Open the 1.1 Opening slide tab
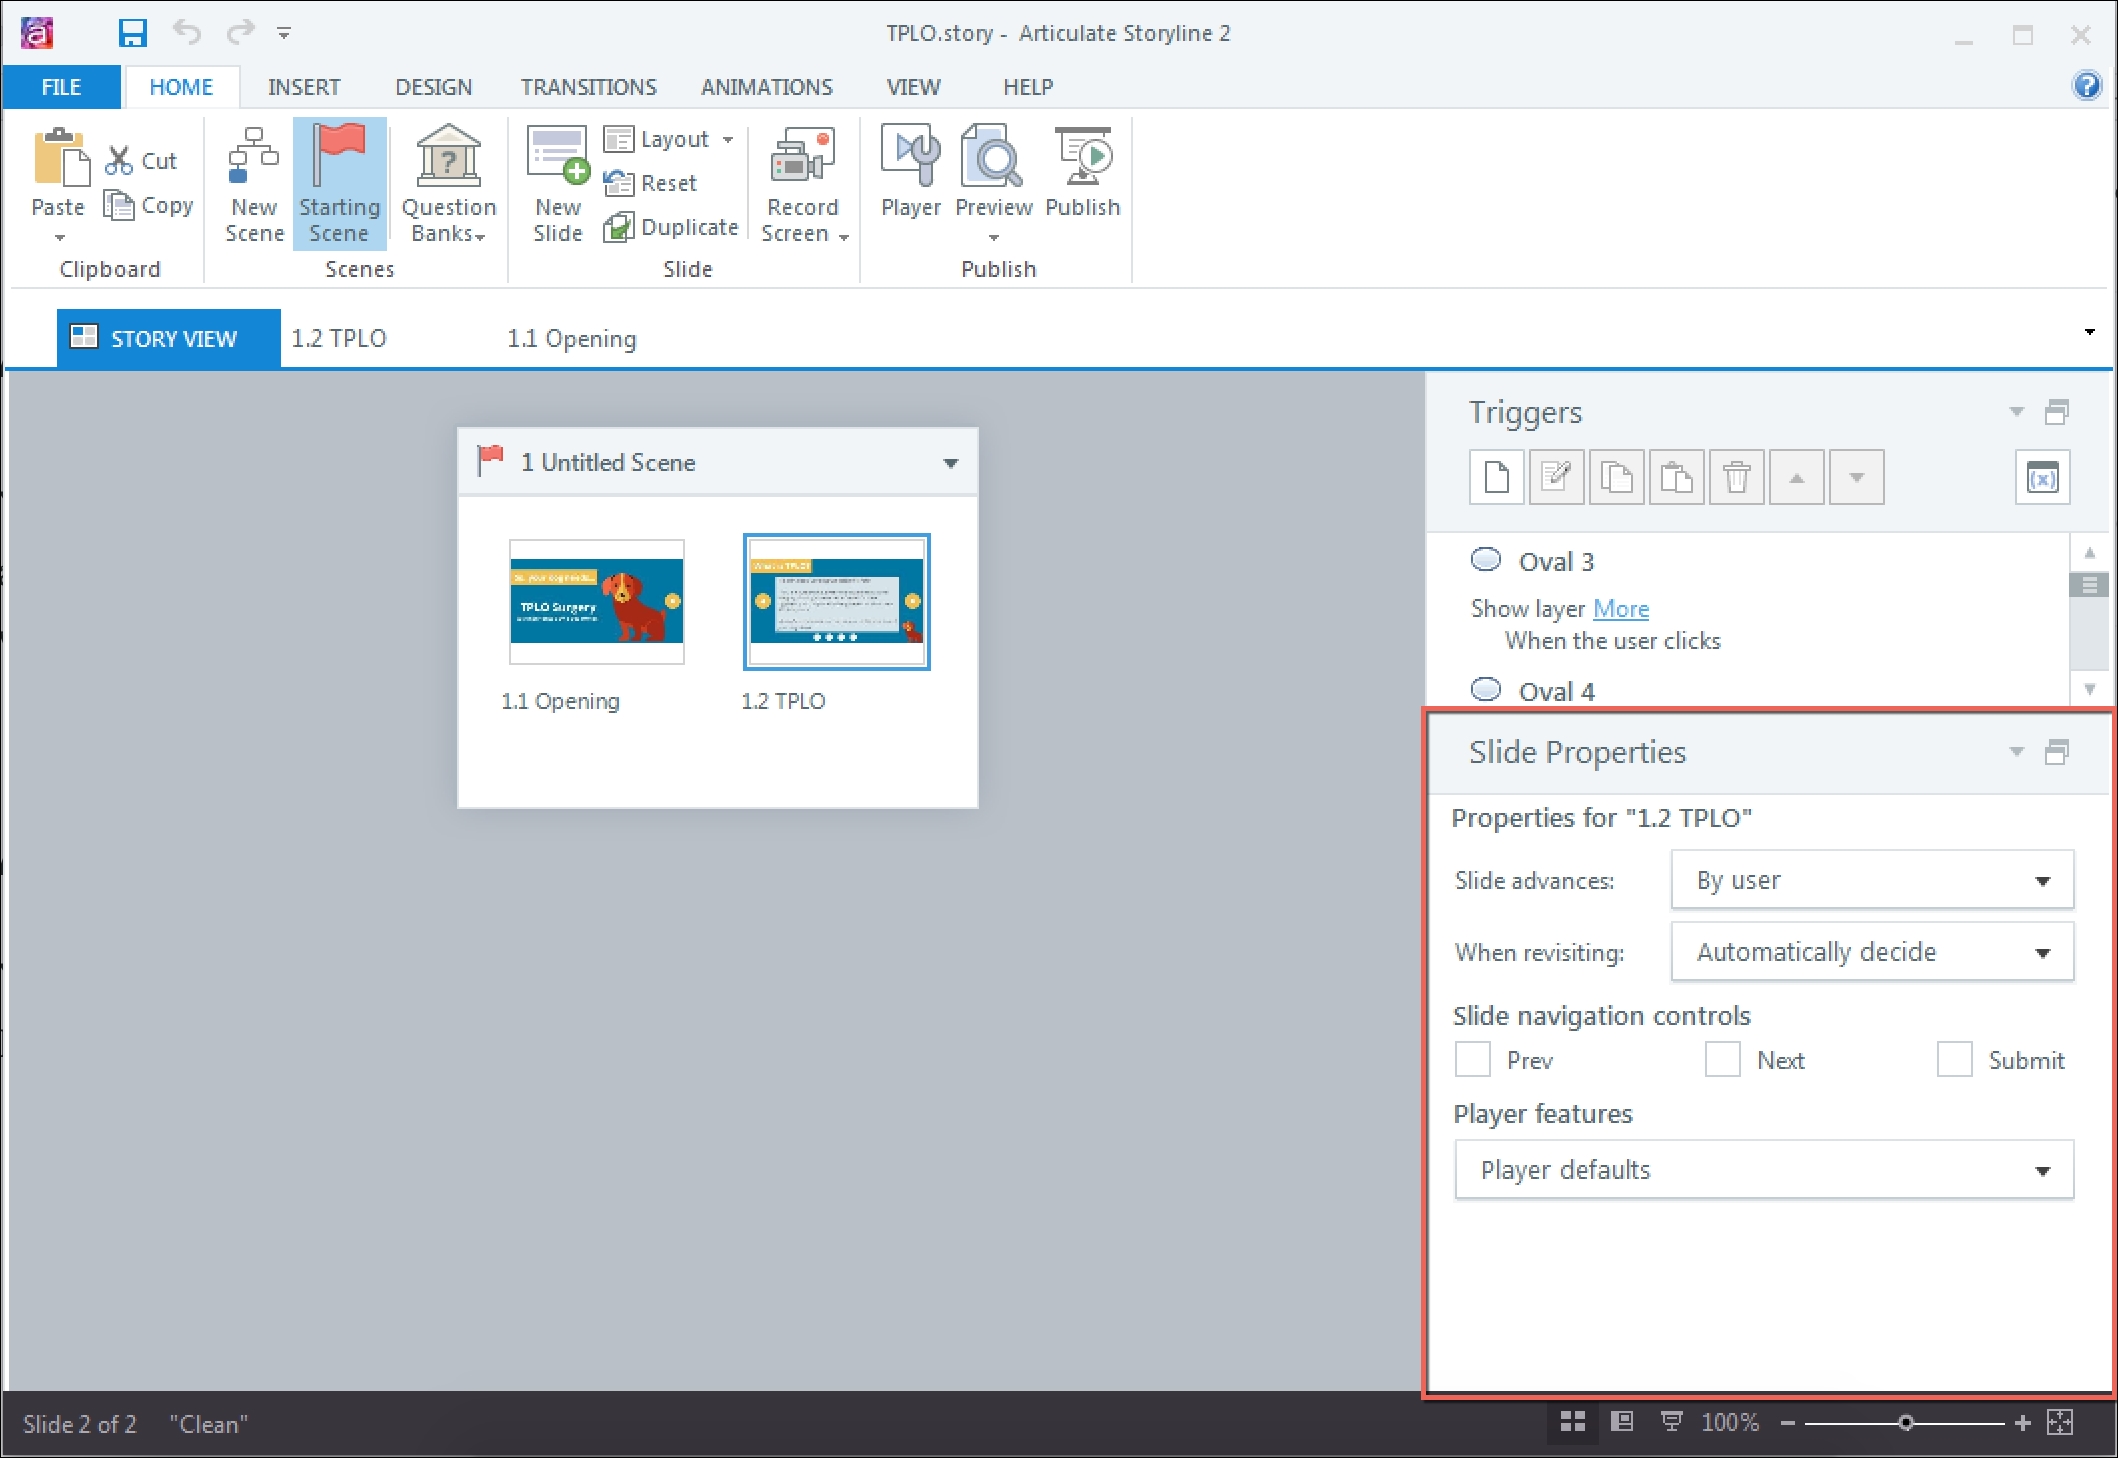2118x1458 pixels. click(571, 339)
